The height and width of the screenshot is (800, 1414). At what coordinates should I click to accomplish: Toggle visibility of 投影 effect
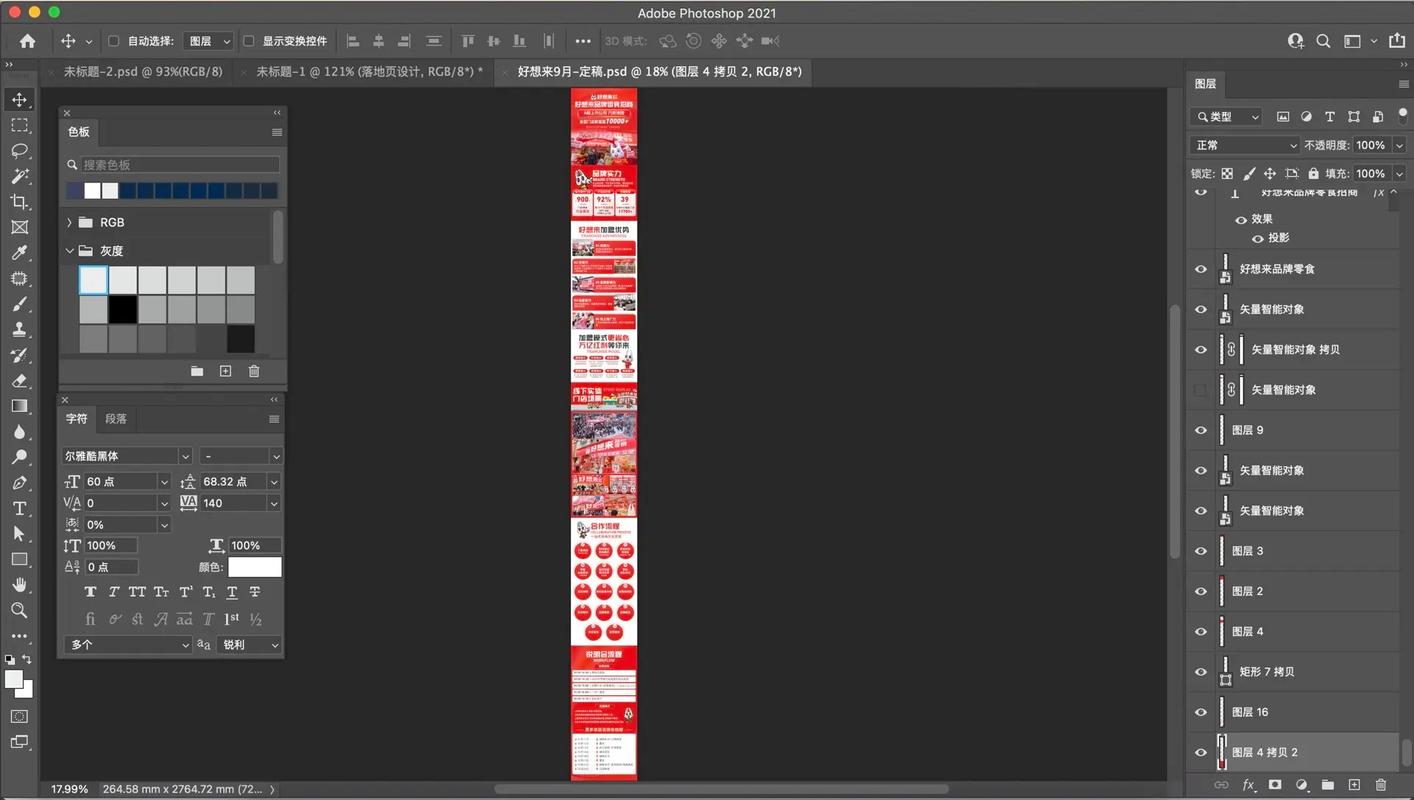coord(1258,238)
